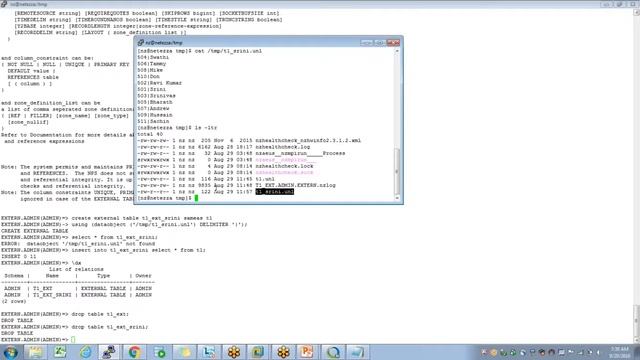Click the taskbar clock

tap(619, 352)
